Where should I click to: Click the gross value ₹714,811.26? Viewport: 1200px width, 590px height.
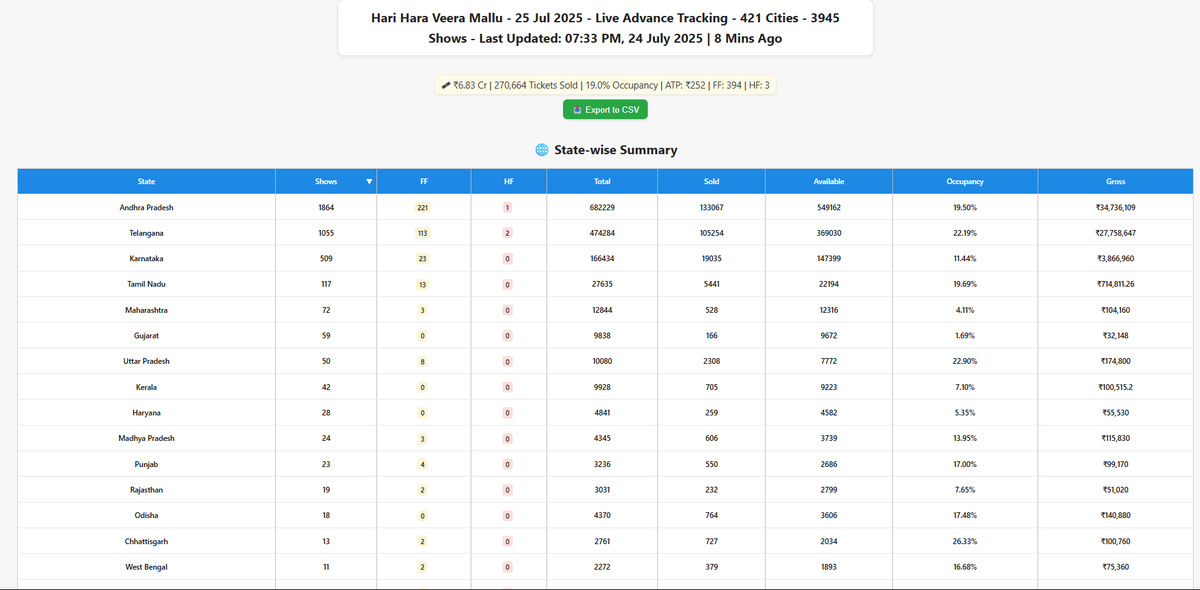pos(1116,284)
